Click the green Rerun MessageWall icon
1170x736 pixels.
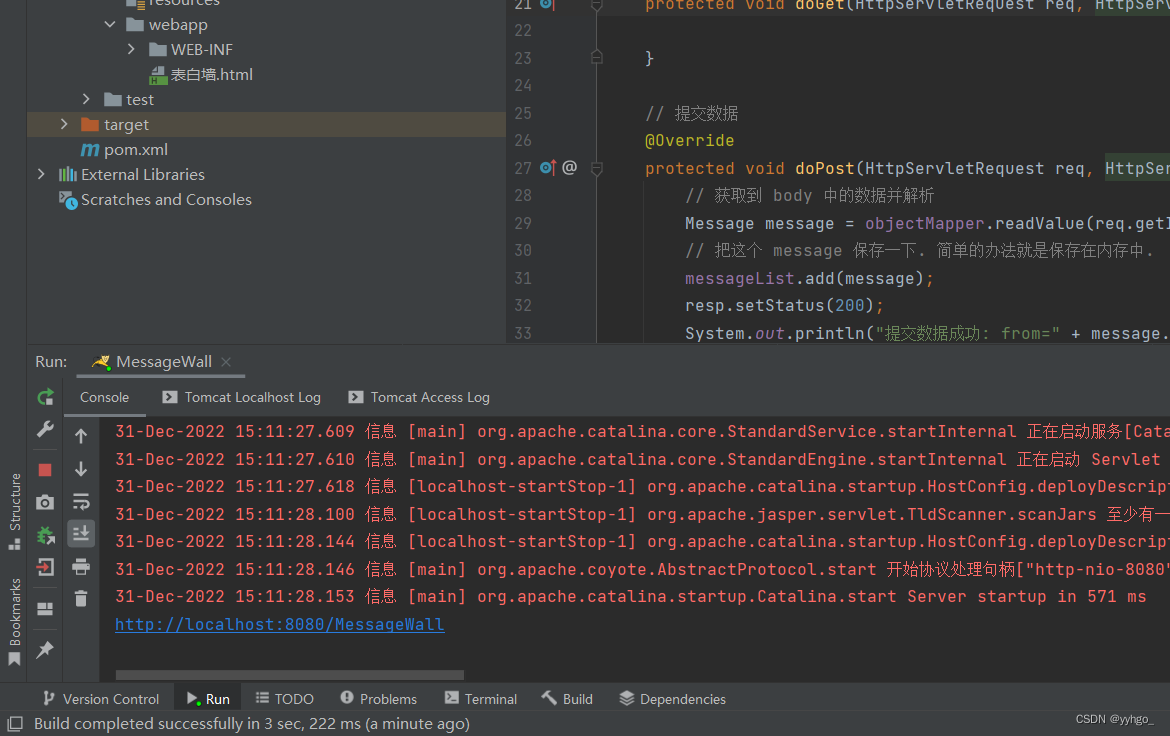(45, 397)
